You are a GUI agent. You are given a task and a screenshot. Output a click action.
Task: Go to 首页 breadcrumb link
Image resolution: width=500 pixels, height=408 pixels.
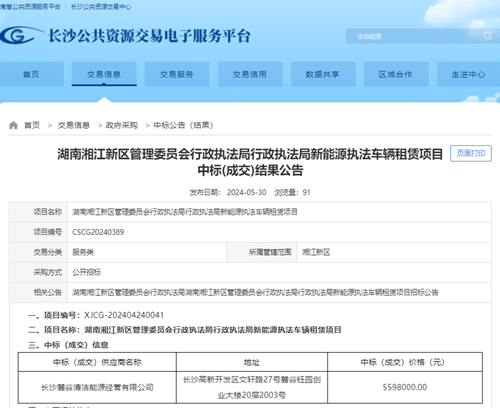[32, 125]
